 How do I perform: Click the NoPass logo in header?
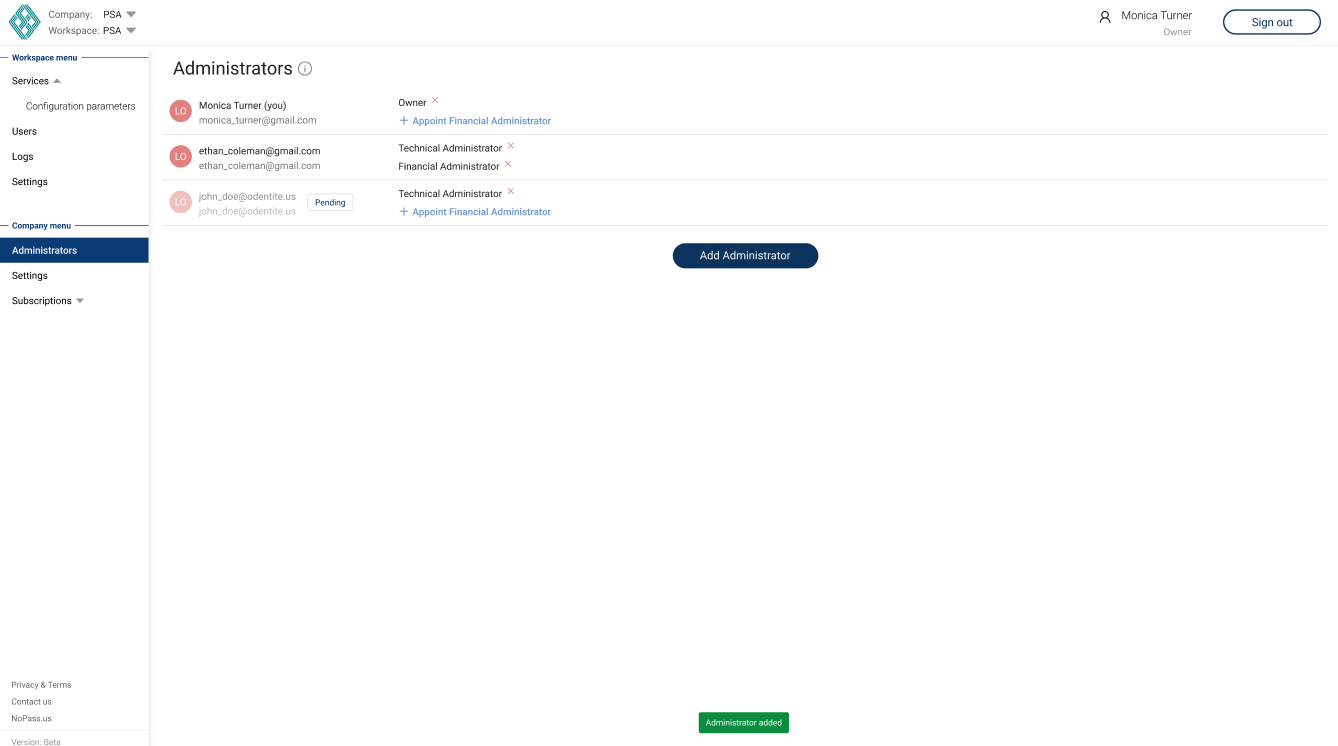click(24, 22)
